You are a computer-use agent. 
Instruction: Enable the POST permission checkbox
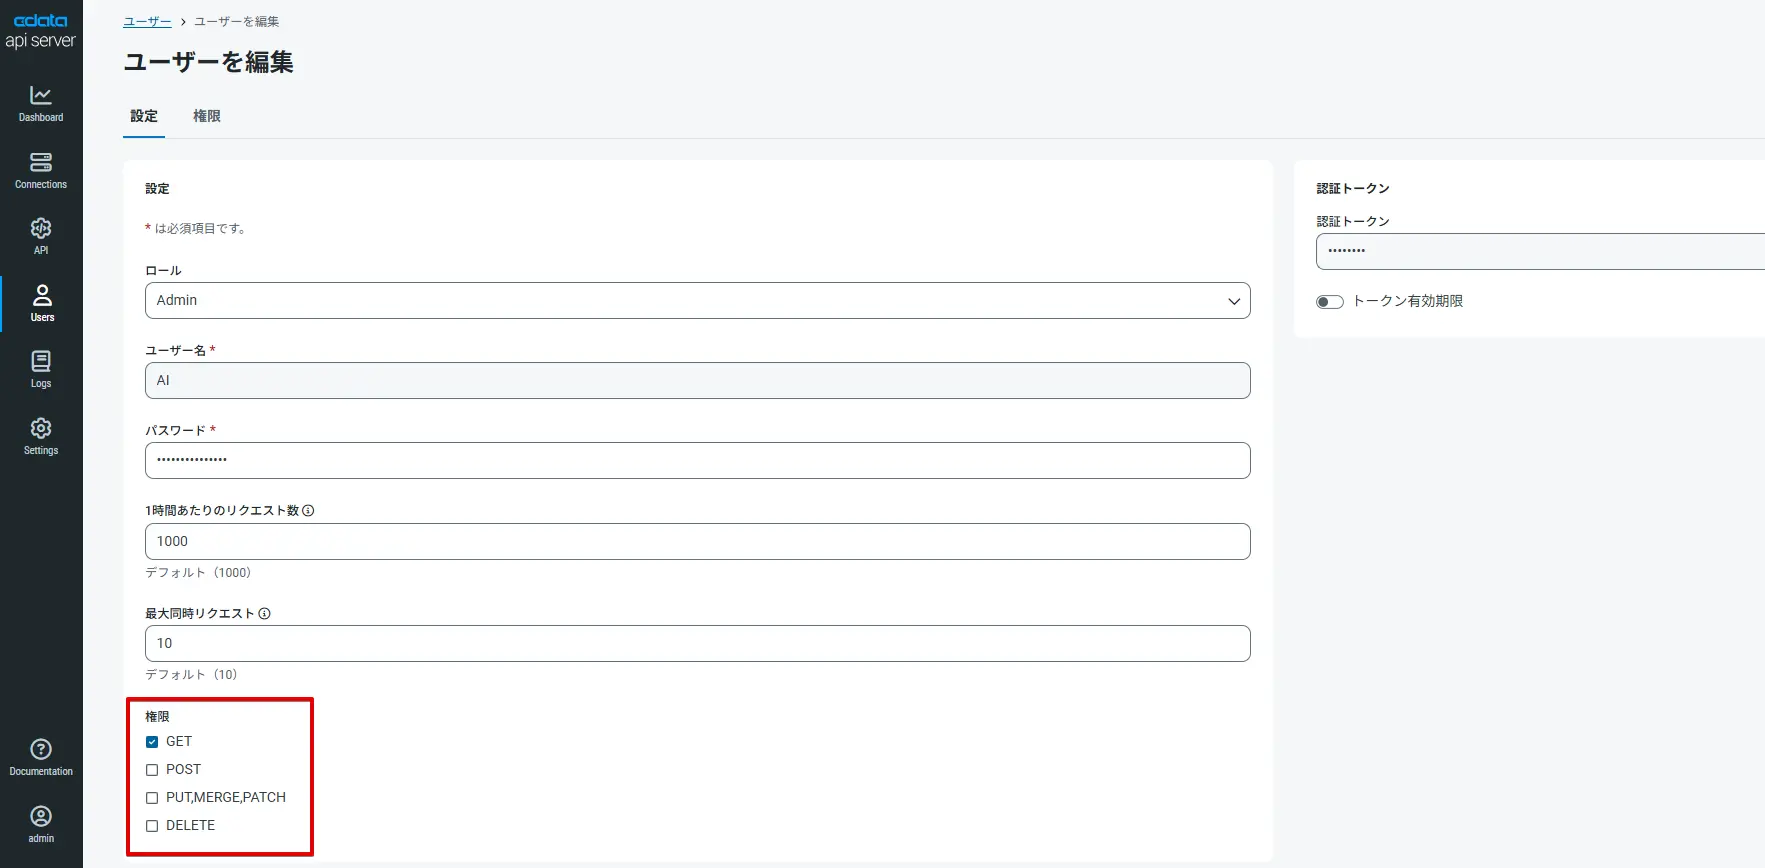coord(152,770)
